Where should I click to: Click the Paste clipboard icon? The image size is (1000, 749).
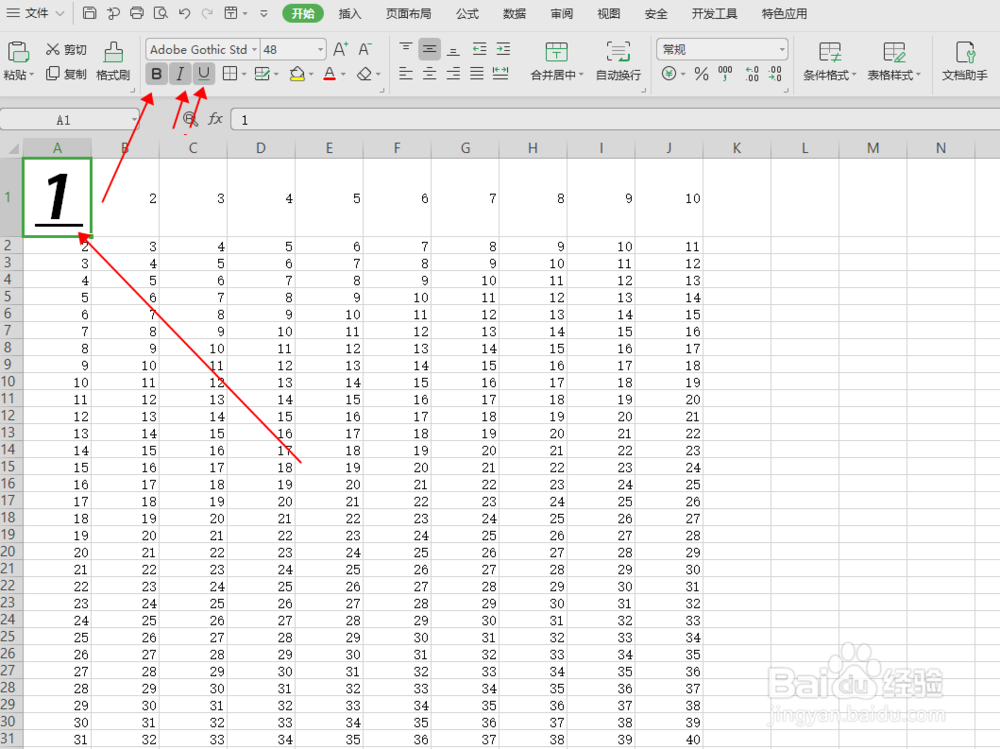click(18, 52)
